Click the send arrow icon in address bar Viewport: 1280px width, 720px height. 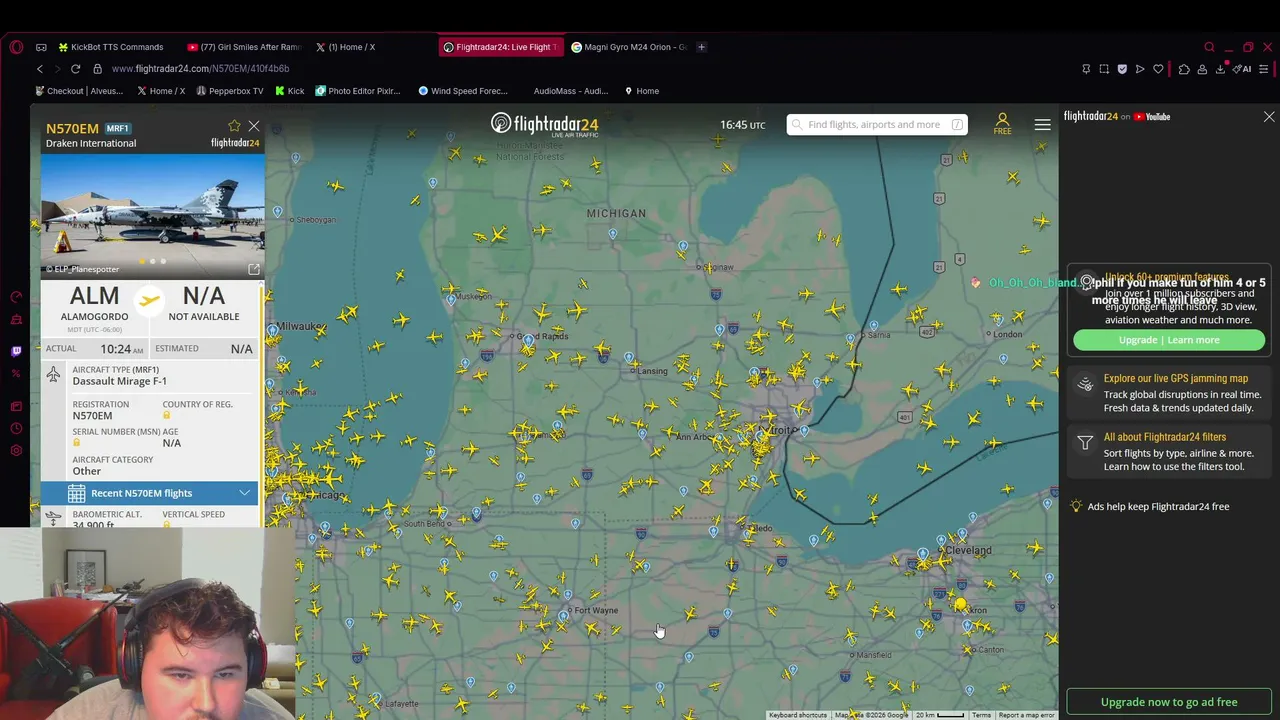(x=1140, y=69)
